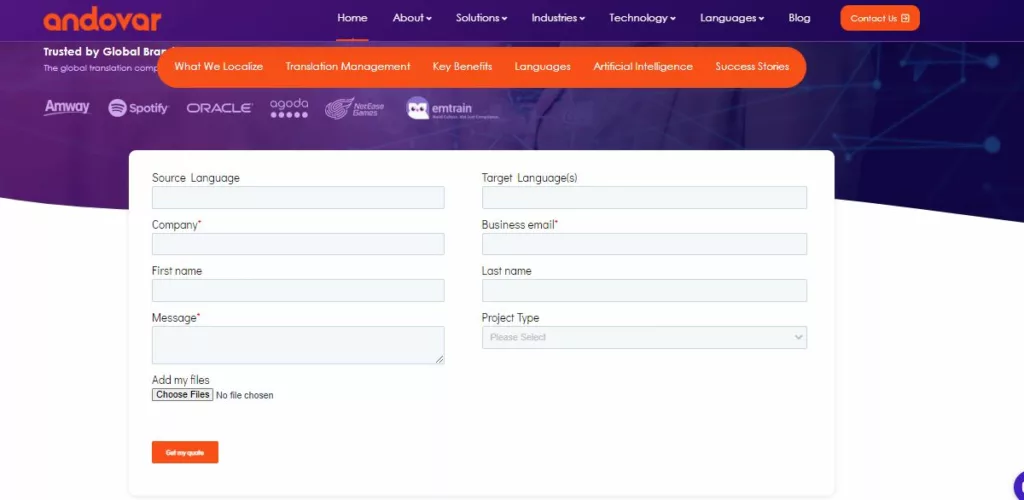The width and height of the screenshot is (1024, 500).
Task: Open the chat widget bubble
Action: pyautogui.click(x=1019, y=486)
